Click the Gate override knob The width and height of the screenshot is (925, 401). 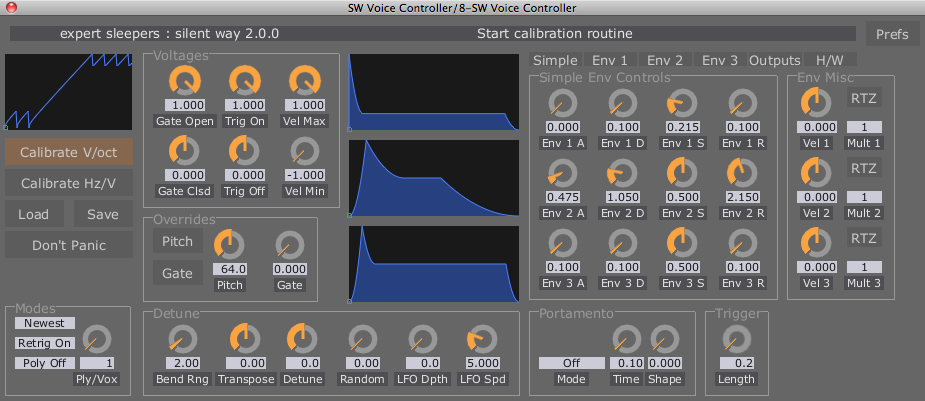click(290, 245)
